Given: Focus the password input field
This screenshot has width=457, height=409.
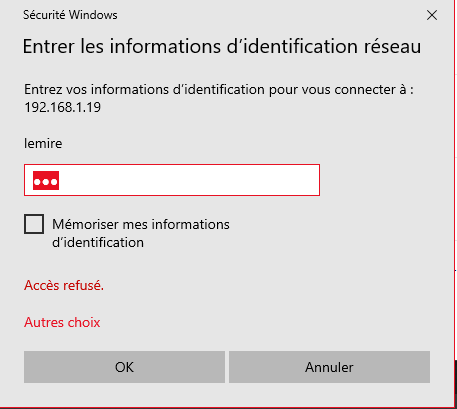Looking at the screenshot, I should pyautogui.click(x=172, y=180).
